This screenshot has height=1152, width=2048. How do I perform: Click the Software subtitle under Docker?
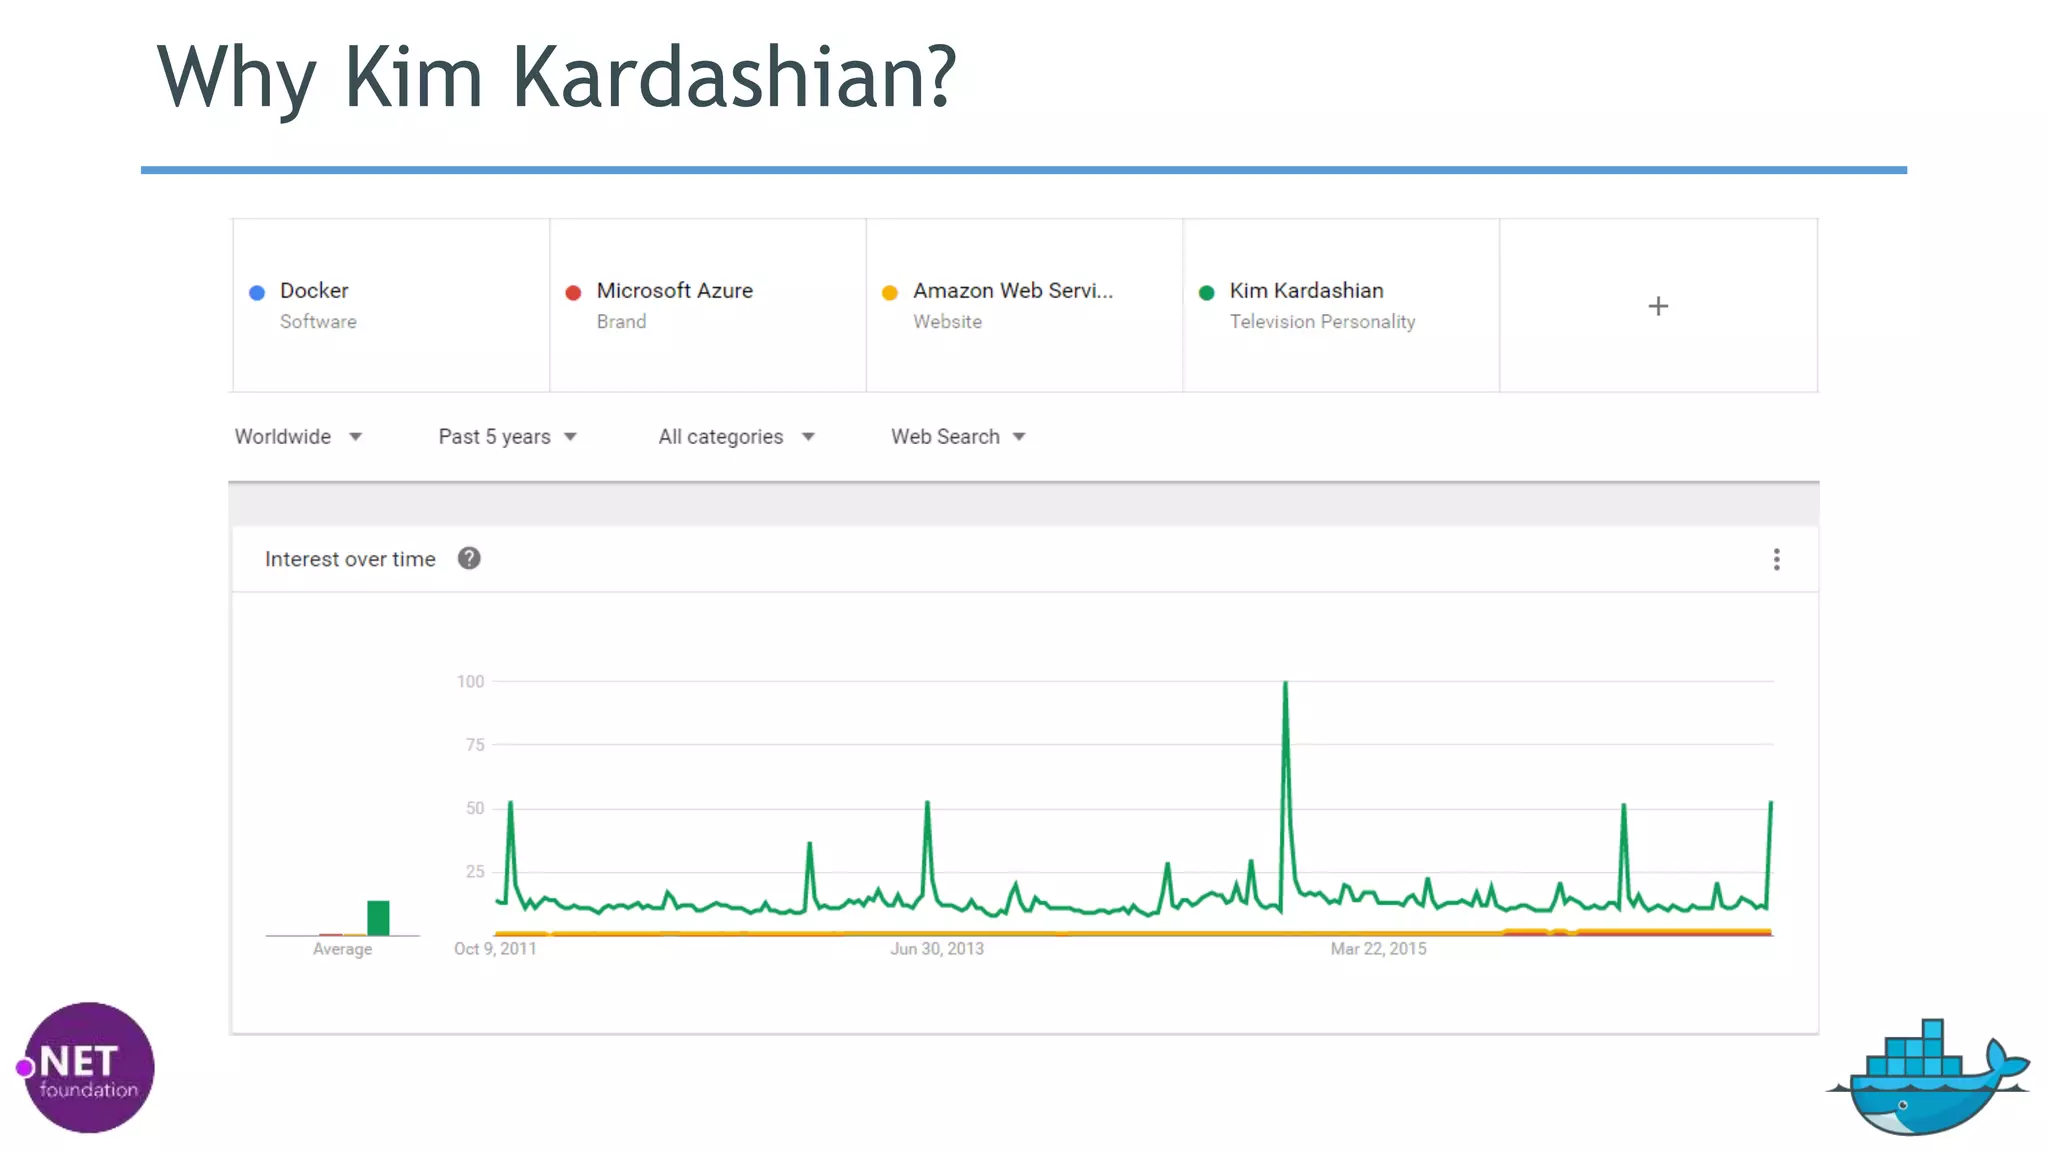click(x=318, y=322)
